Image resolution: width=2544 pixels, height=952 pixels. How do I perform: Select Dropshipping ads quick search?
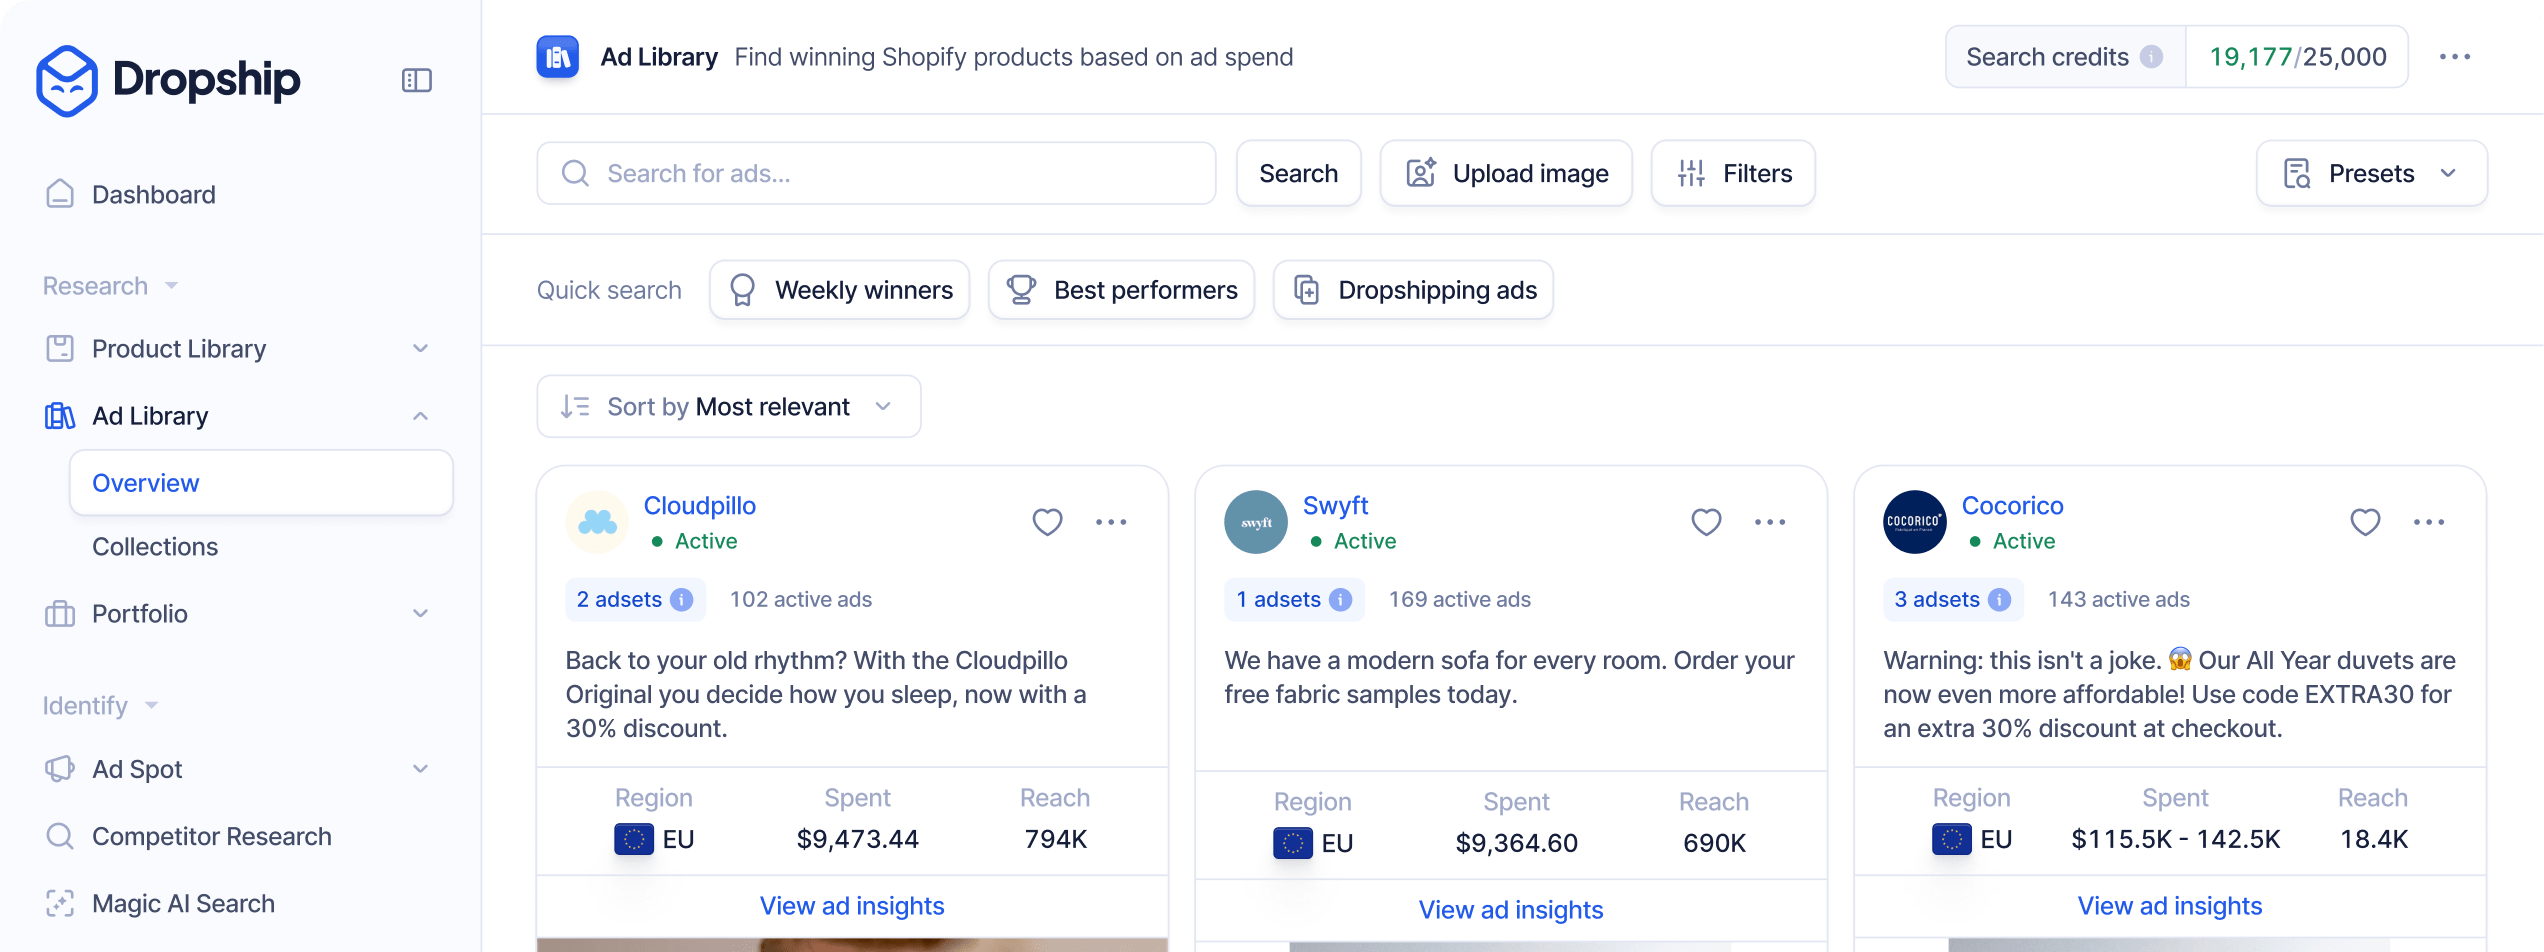[x=1413, y=290]
